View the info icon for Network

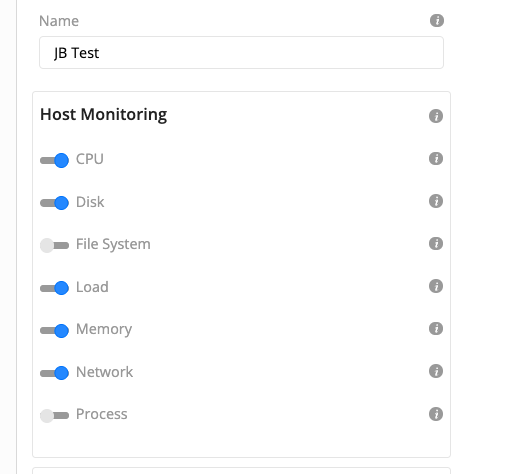[x=436, y=371]
